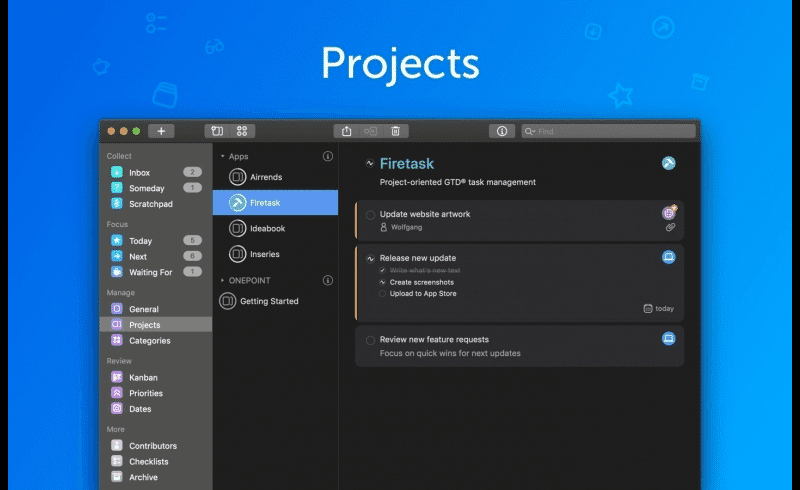
Task: Click the Inbox count badge
Action: point(192,172)
